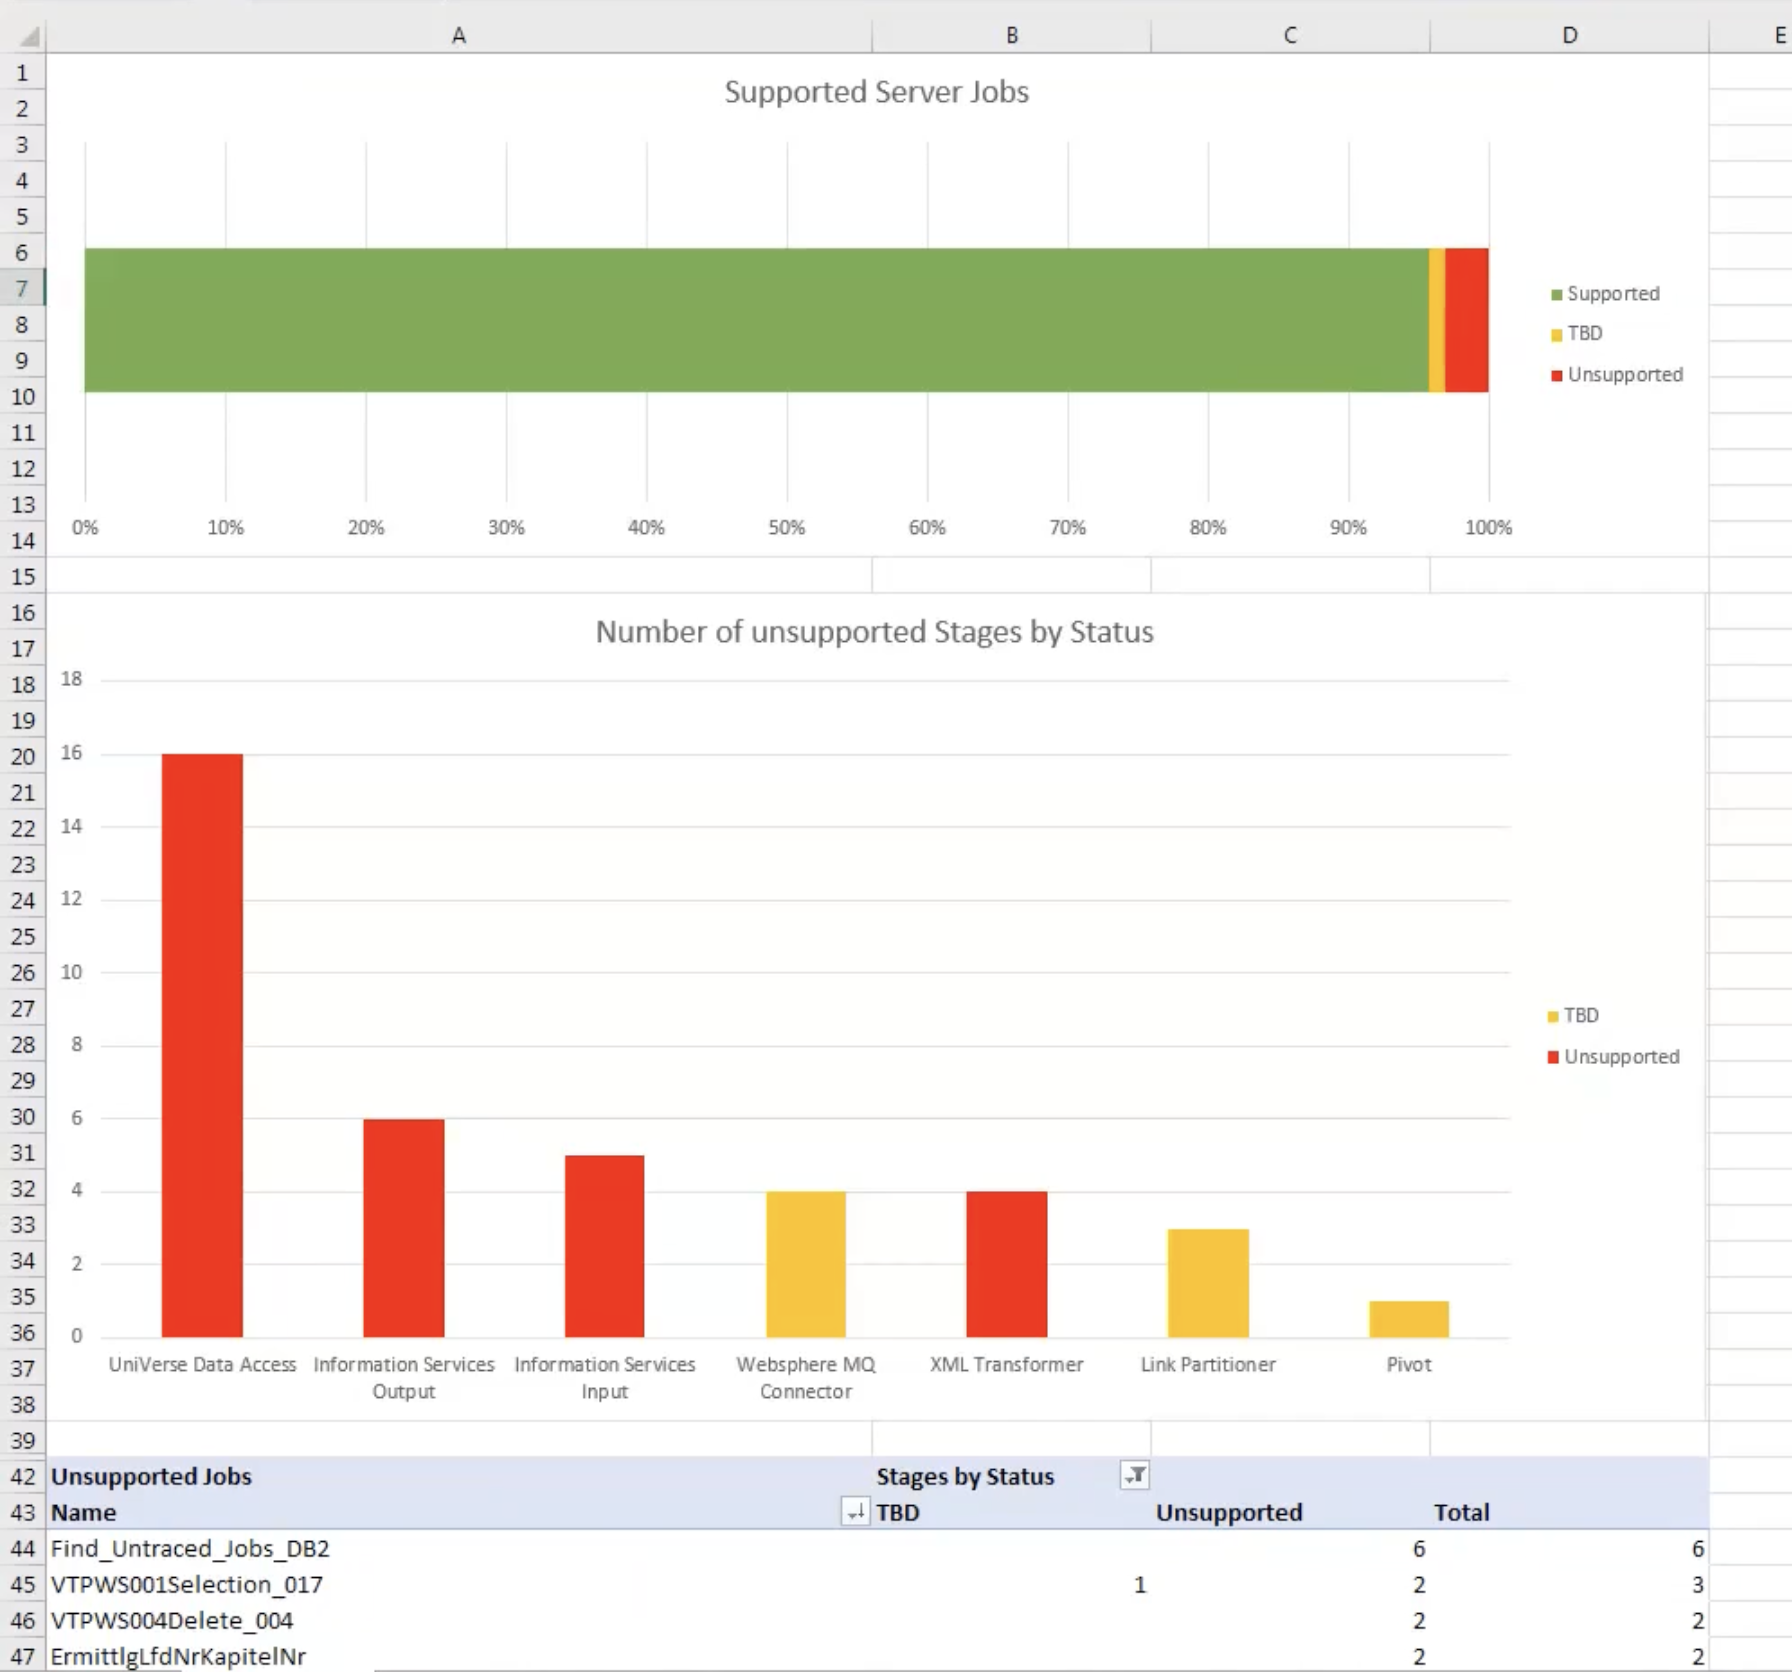Screen dimensions: 1792x1672
Task: Select row 7 header
Action: (22, 289)
